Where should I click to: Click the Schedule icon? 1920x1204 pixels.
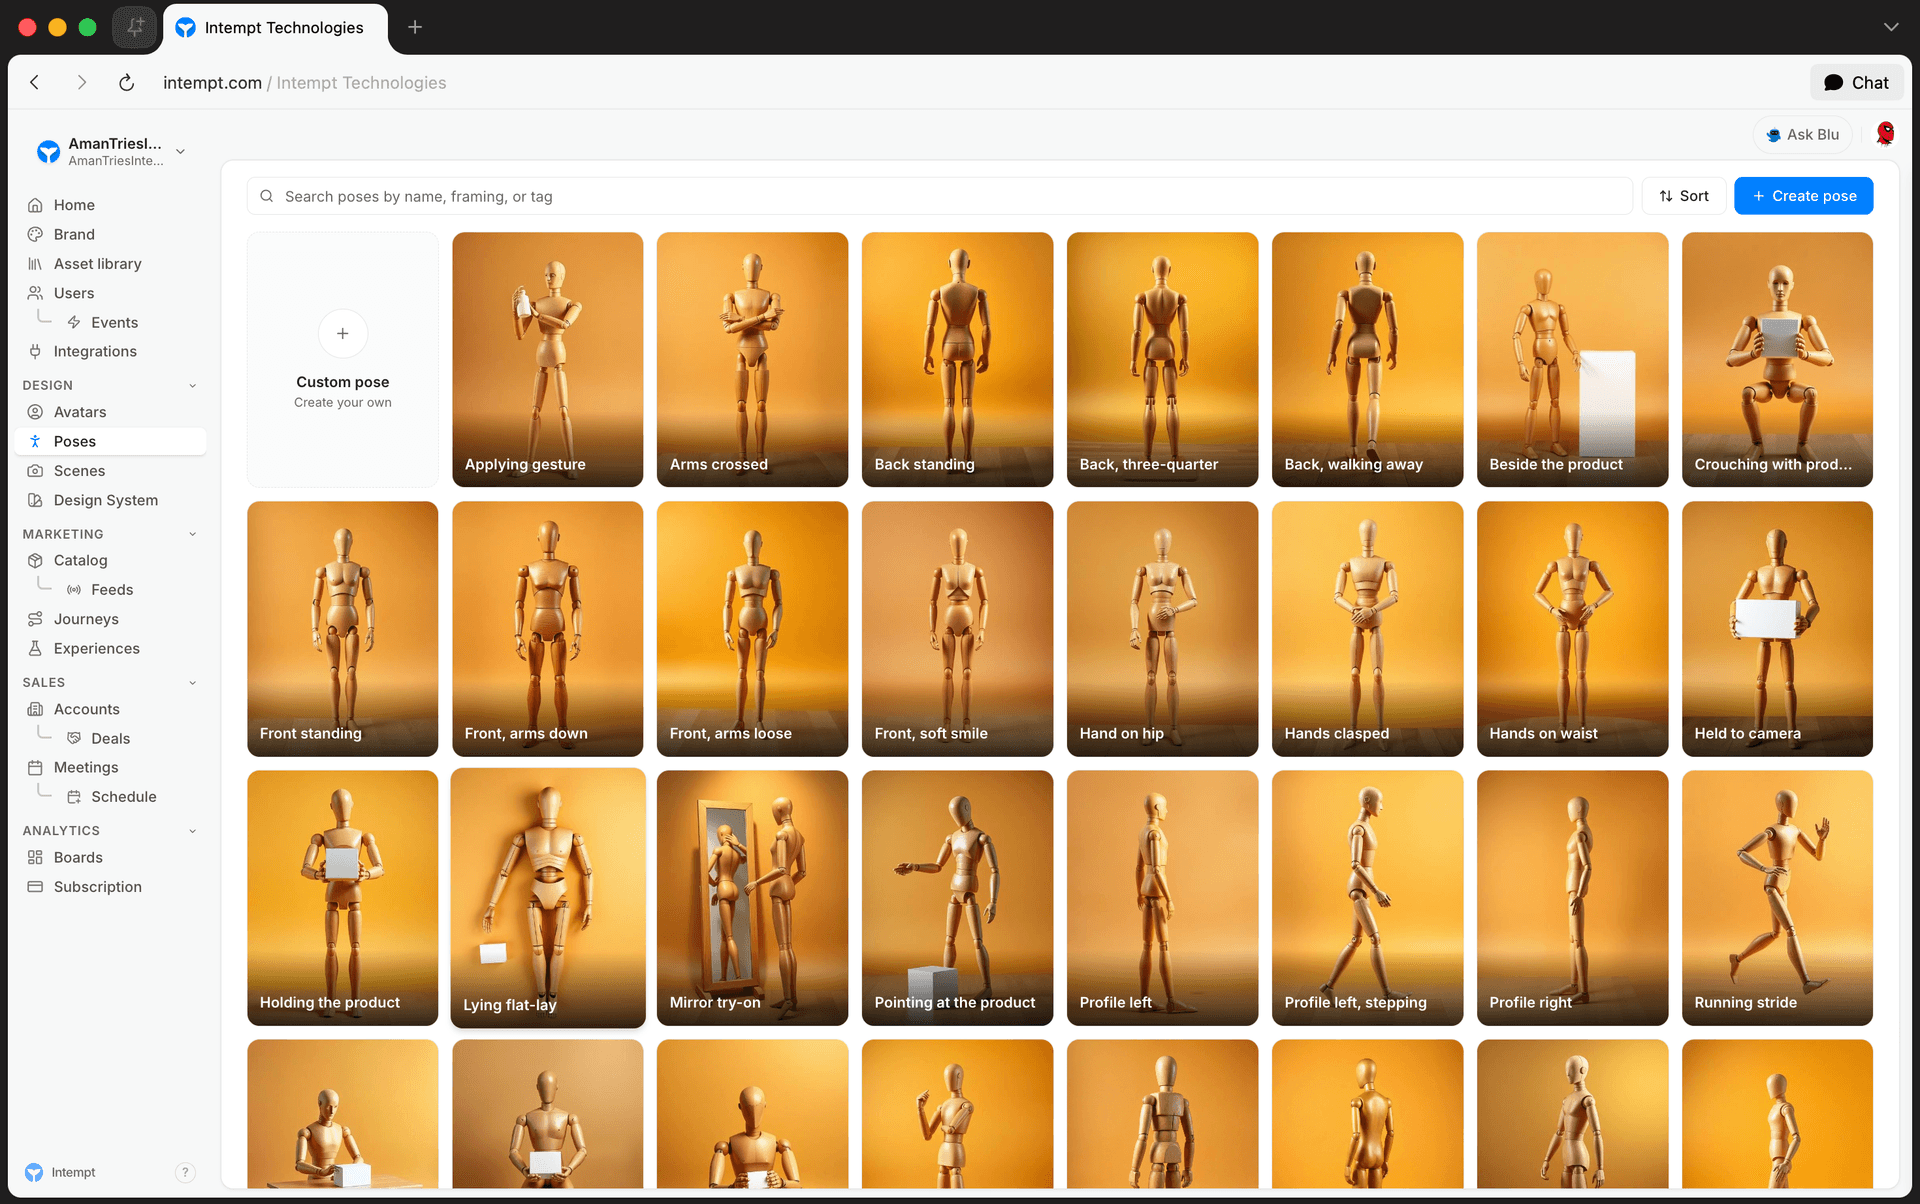pyautogui.click(x=74, y=797)
